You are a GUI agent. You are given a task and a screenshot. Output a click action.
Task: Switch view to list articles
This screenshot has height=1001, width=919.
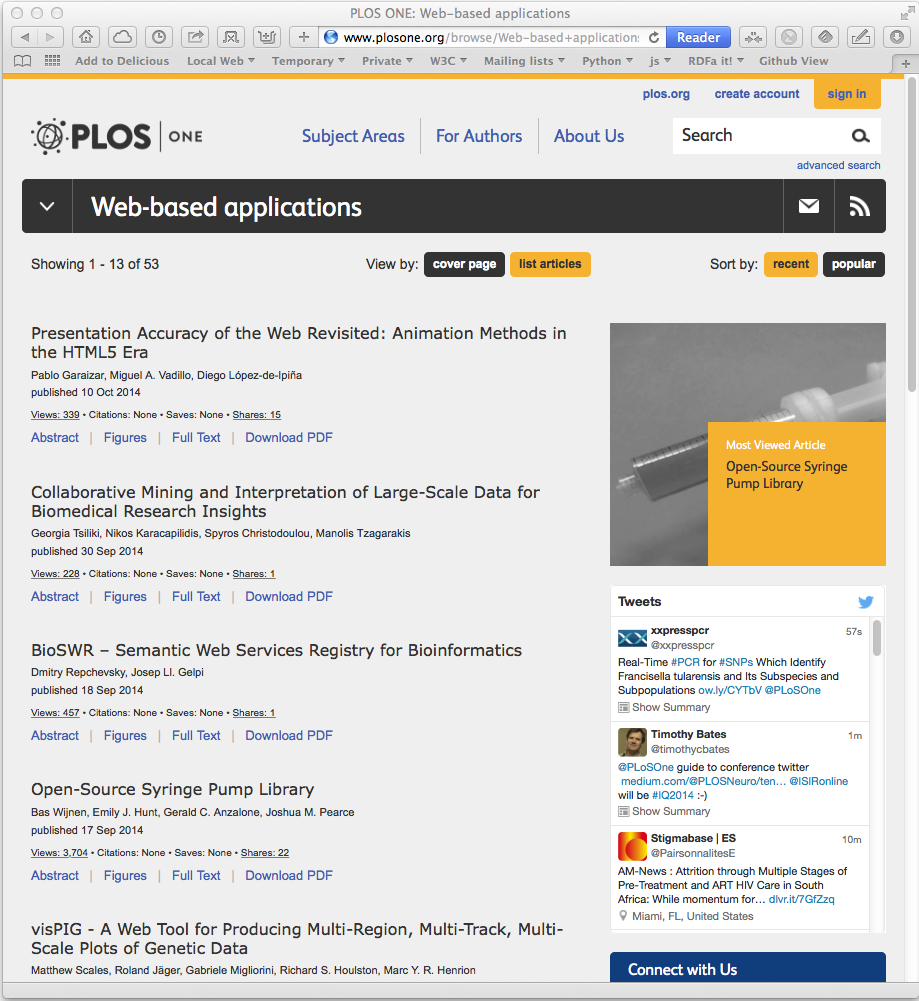(x=550, y=264)
